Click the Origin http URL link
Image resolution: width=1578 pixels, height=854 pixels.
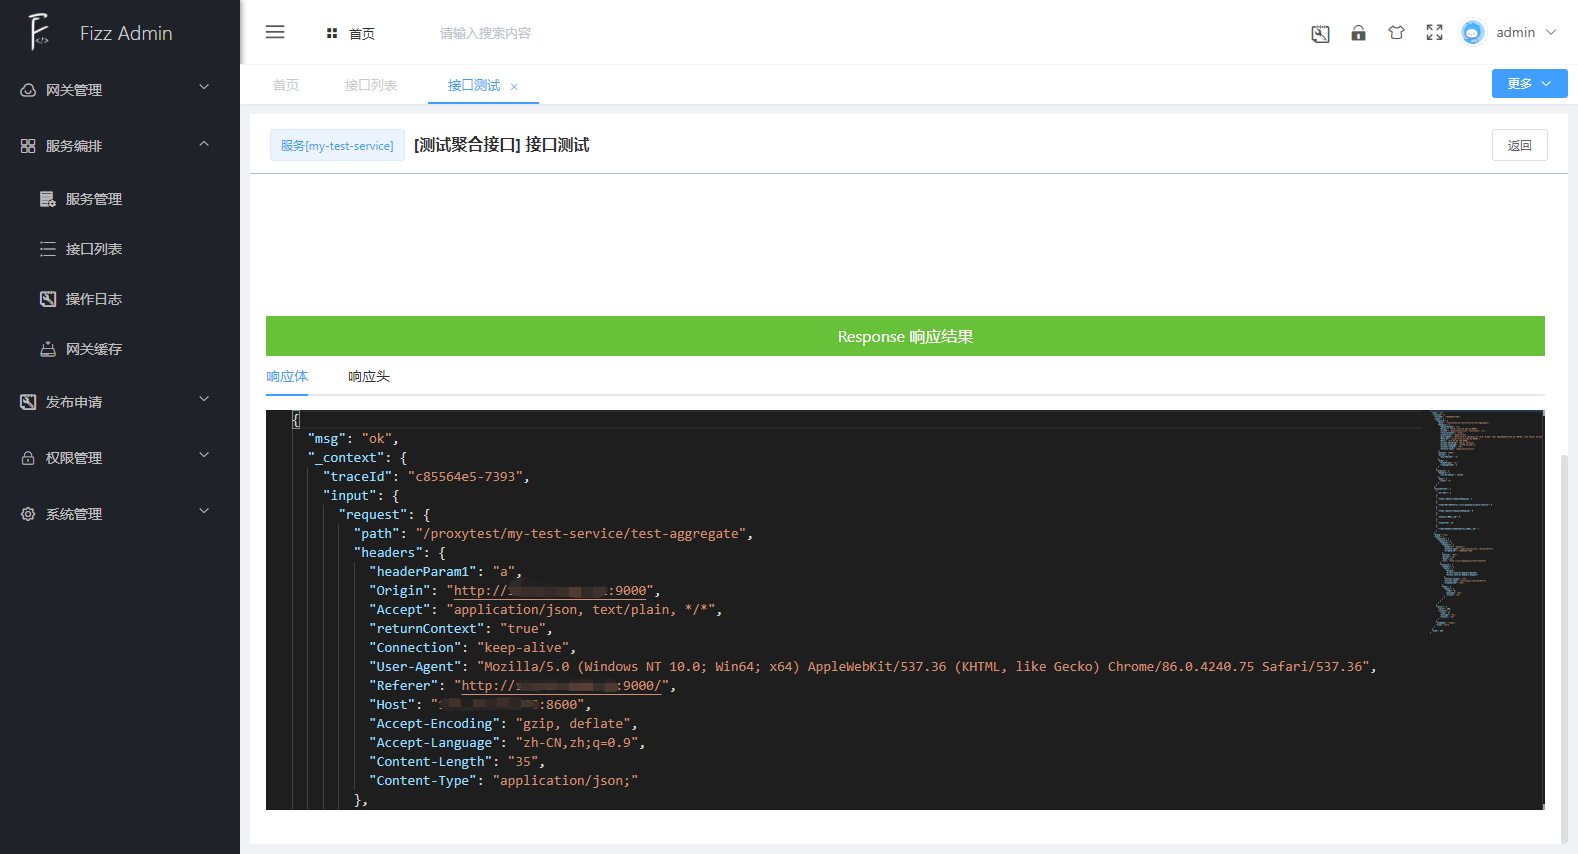[x=550, y=591]
